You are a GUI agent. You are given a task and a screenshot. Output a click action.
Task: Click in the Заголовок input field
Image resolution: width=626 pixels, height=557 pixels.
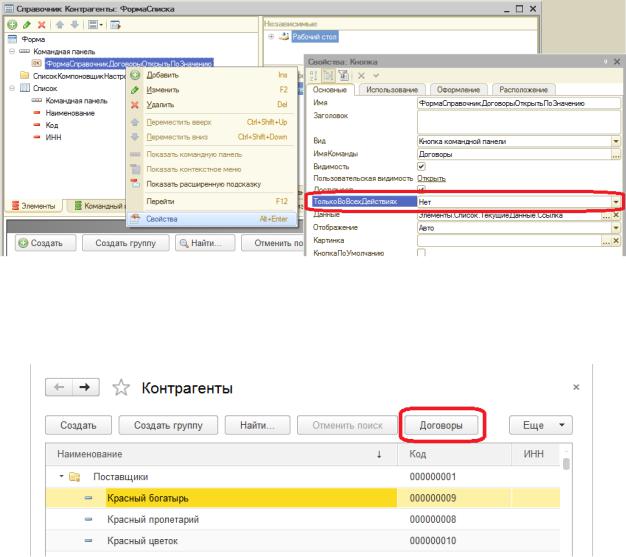point(519,122)
